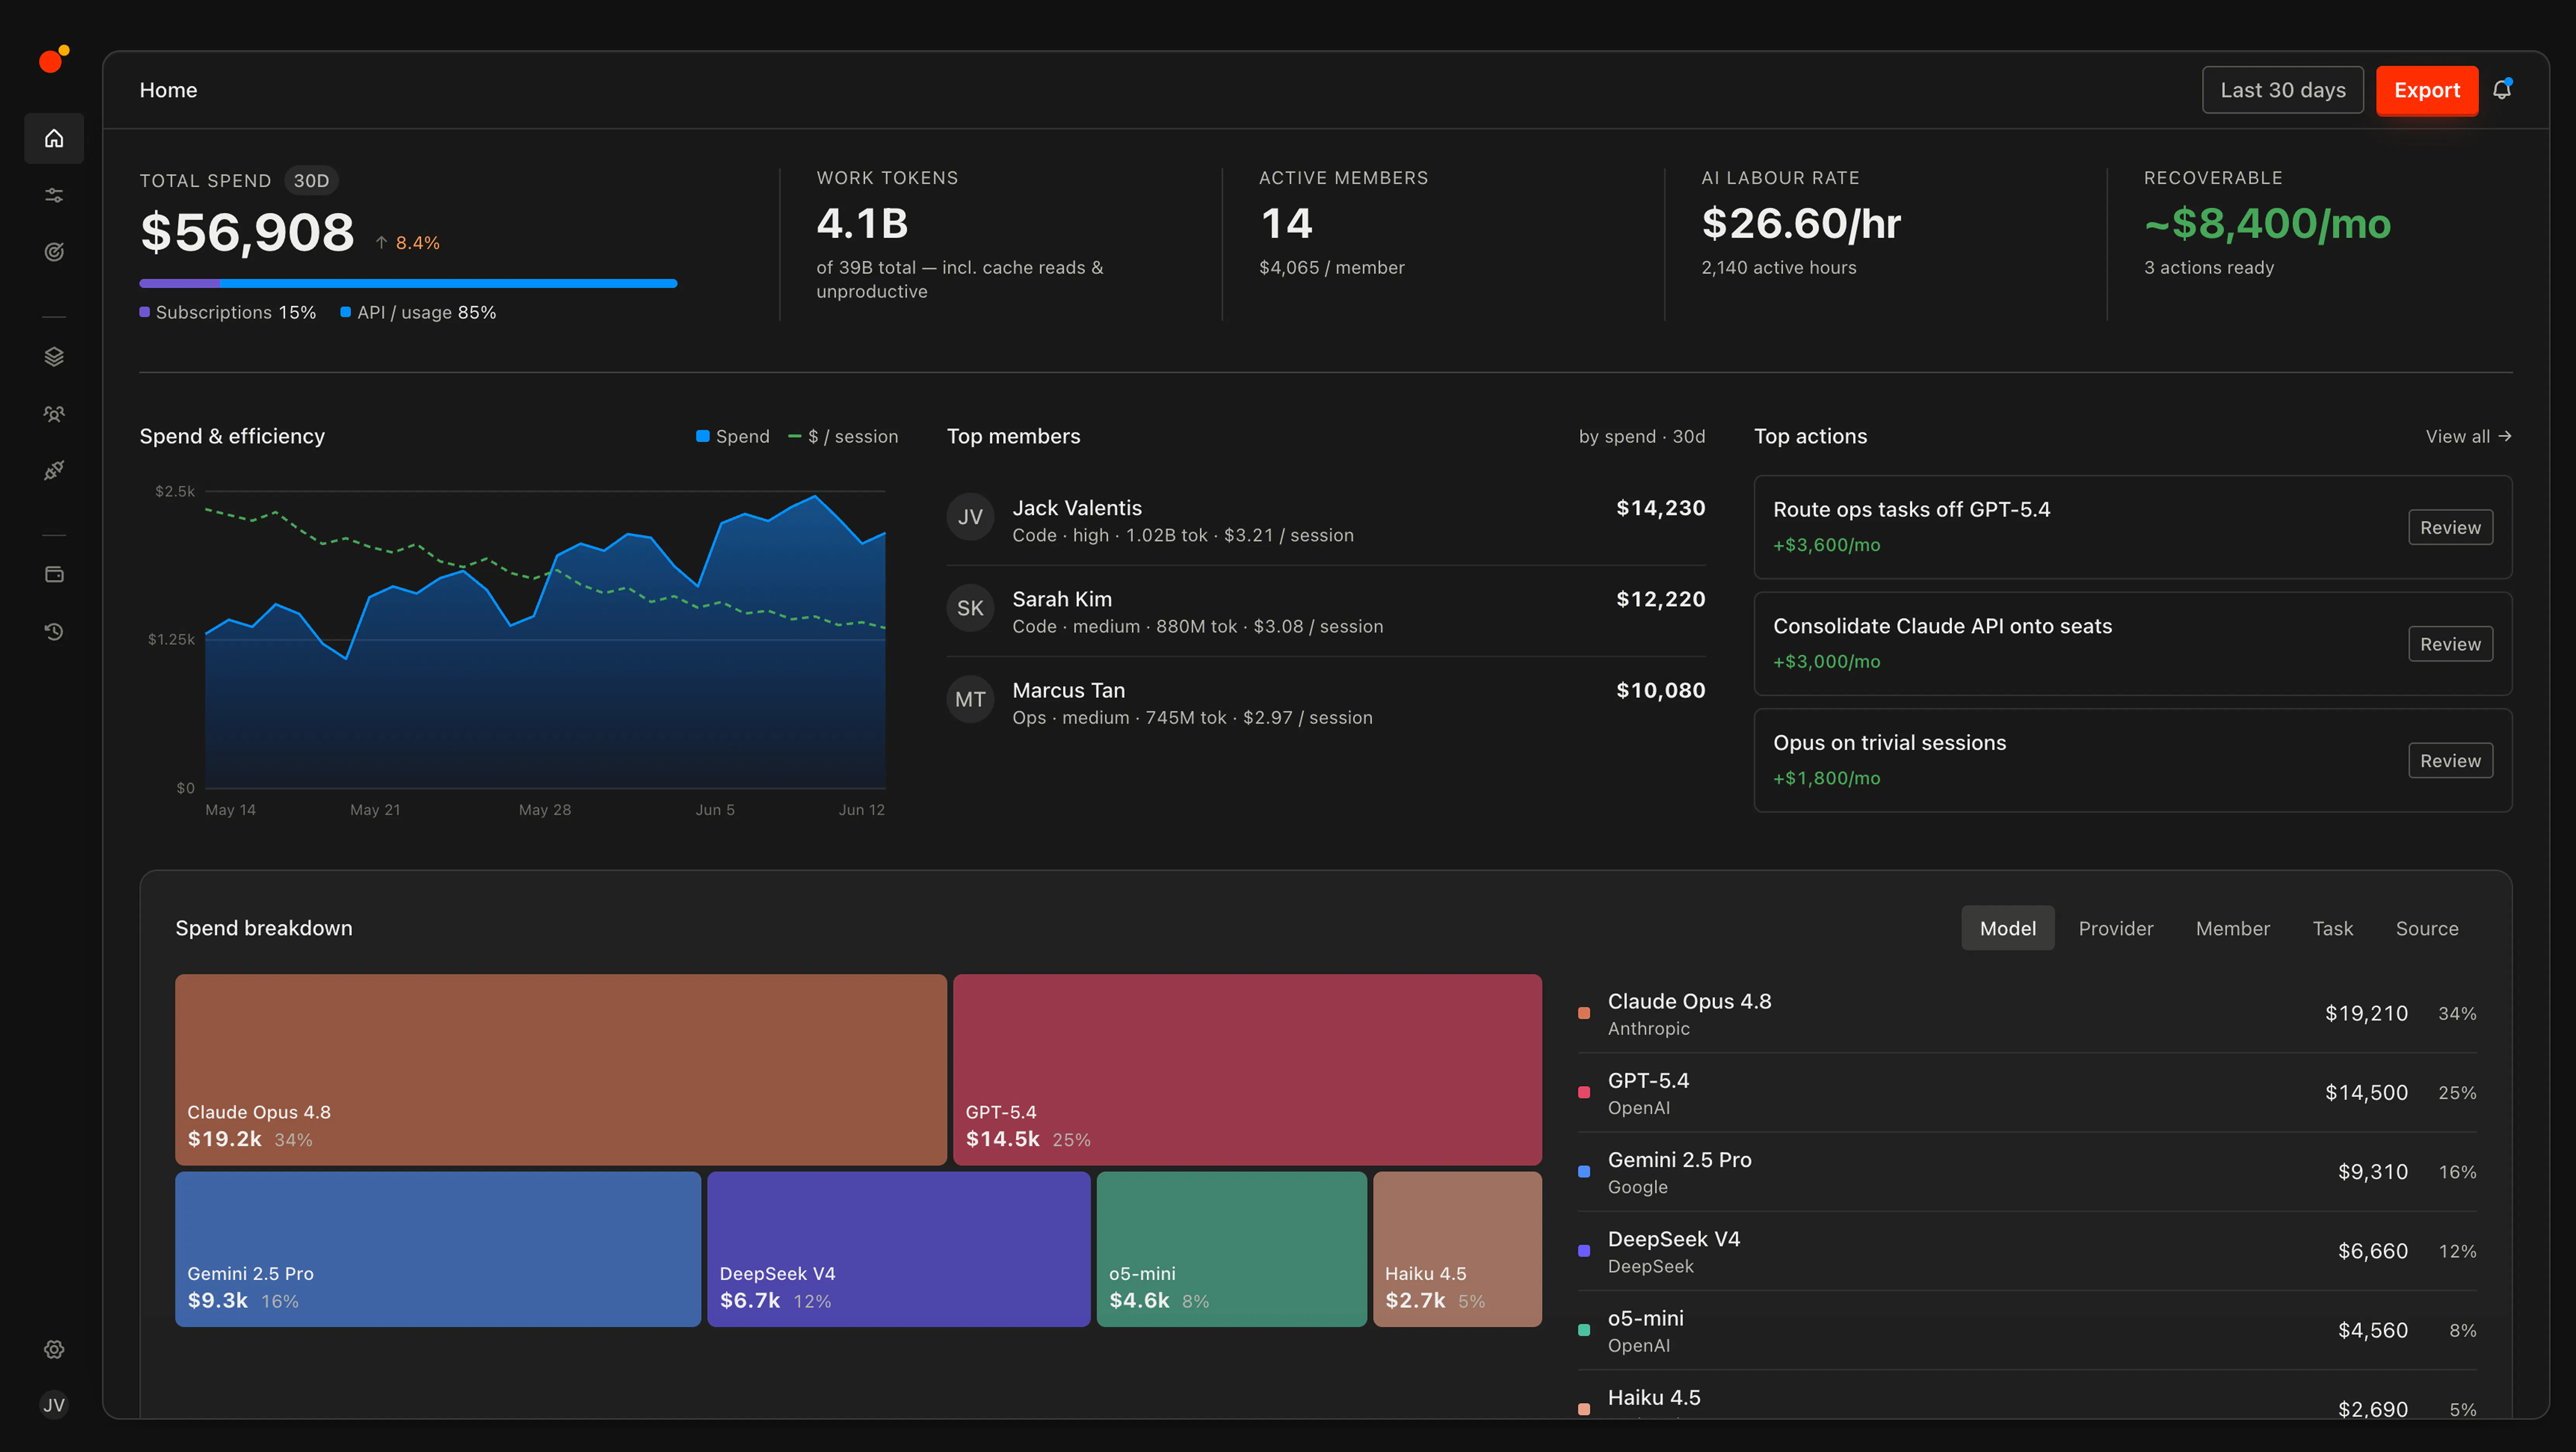Click the Export button
Screen dimensions: 2576x1452
[2427, 90]
